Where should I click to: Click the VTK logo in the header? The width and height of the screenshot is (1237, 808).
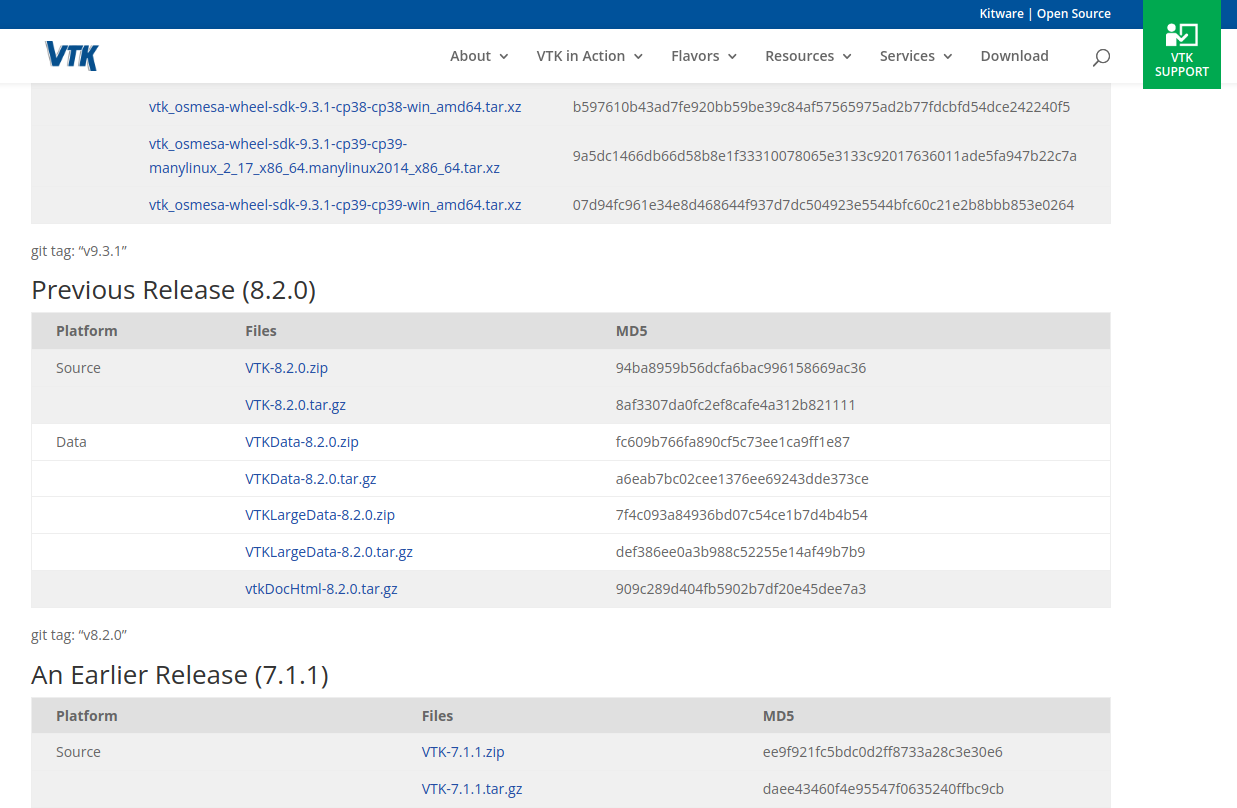click(70, 55)
